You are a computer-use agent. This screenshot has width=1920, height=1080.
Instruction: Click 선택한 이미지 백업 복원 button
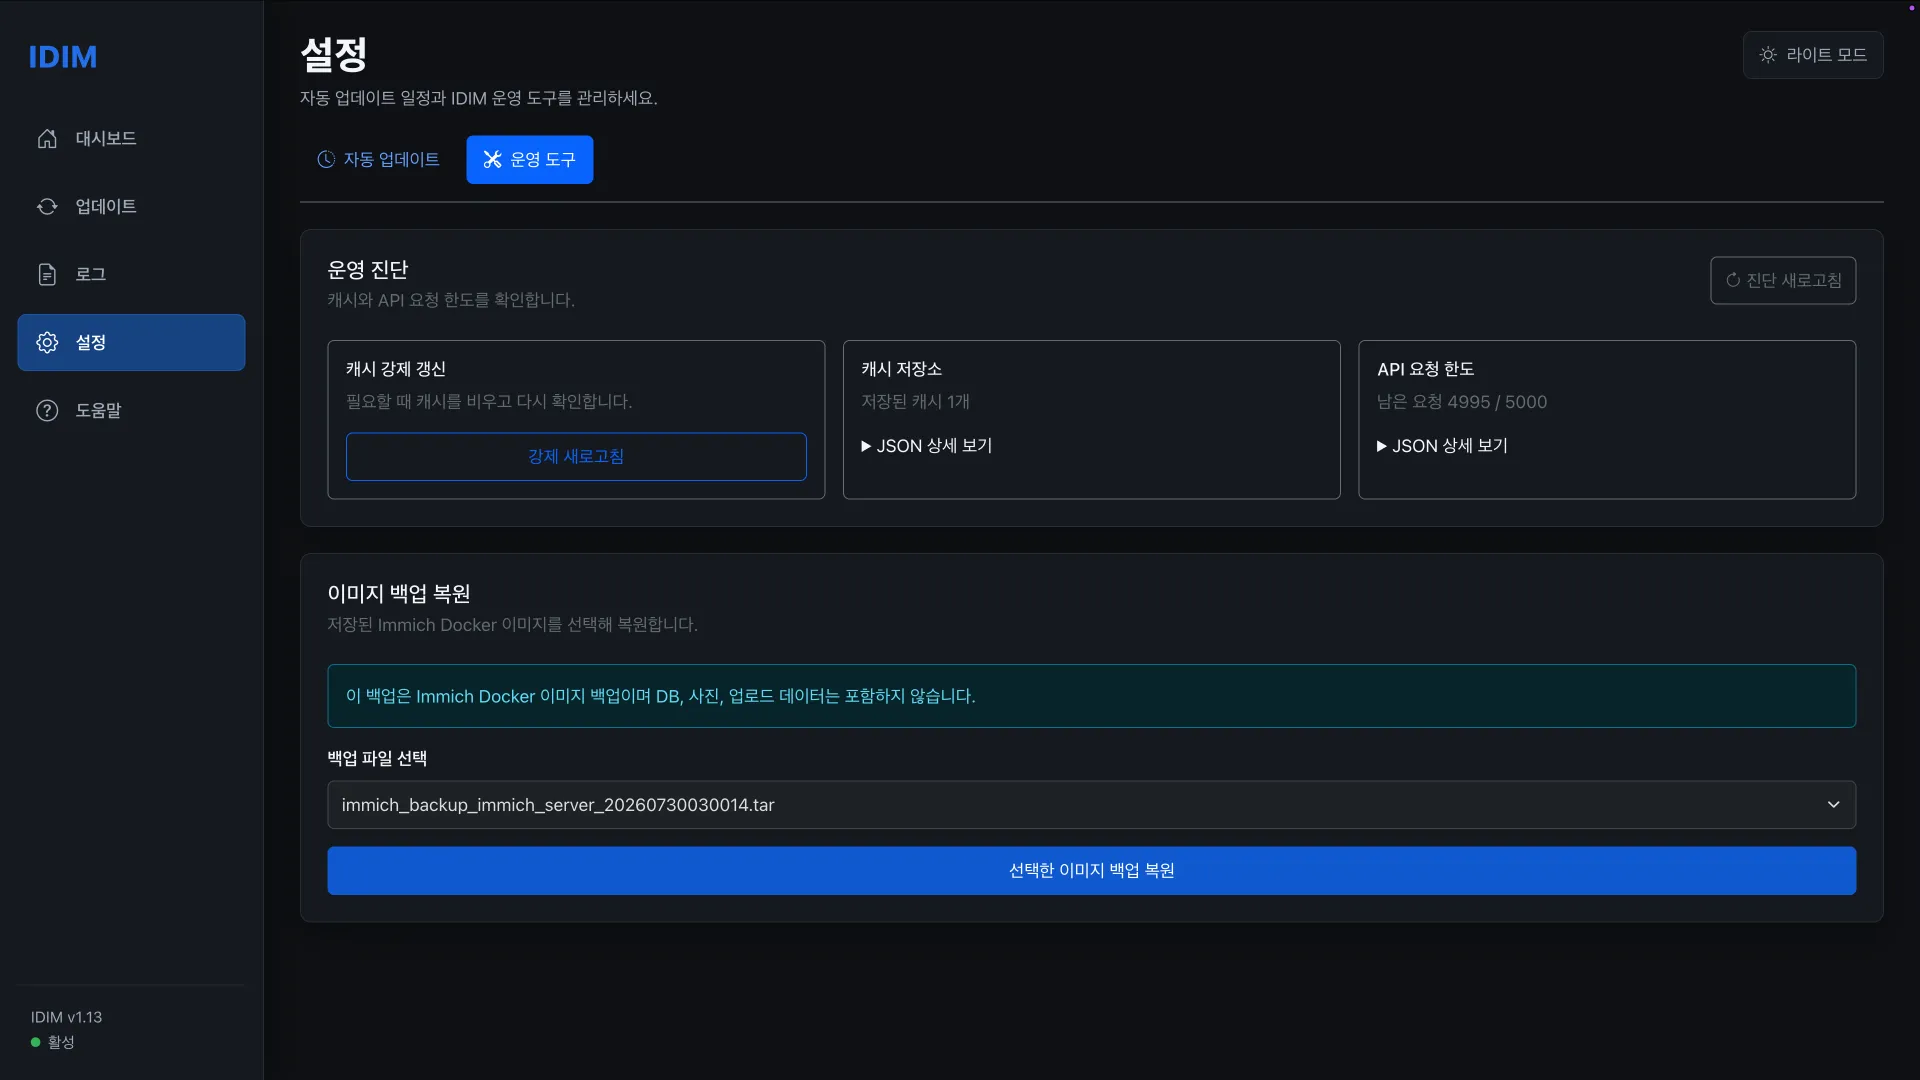tap(1091, 871)
